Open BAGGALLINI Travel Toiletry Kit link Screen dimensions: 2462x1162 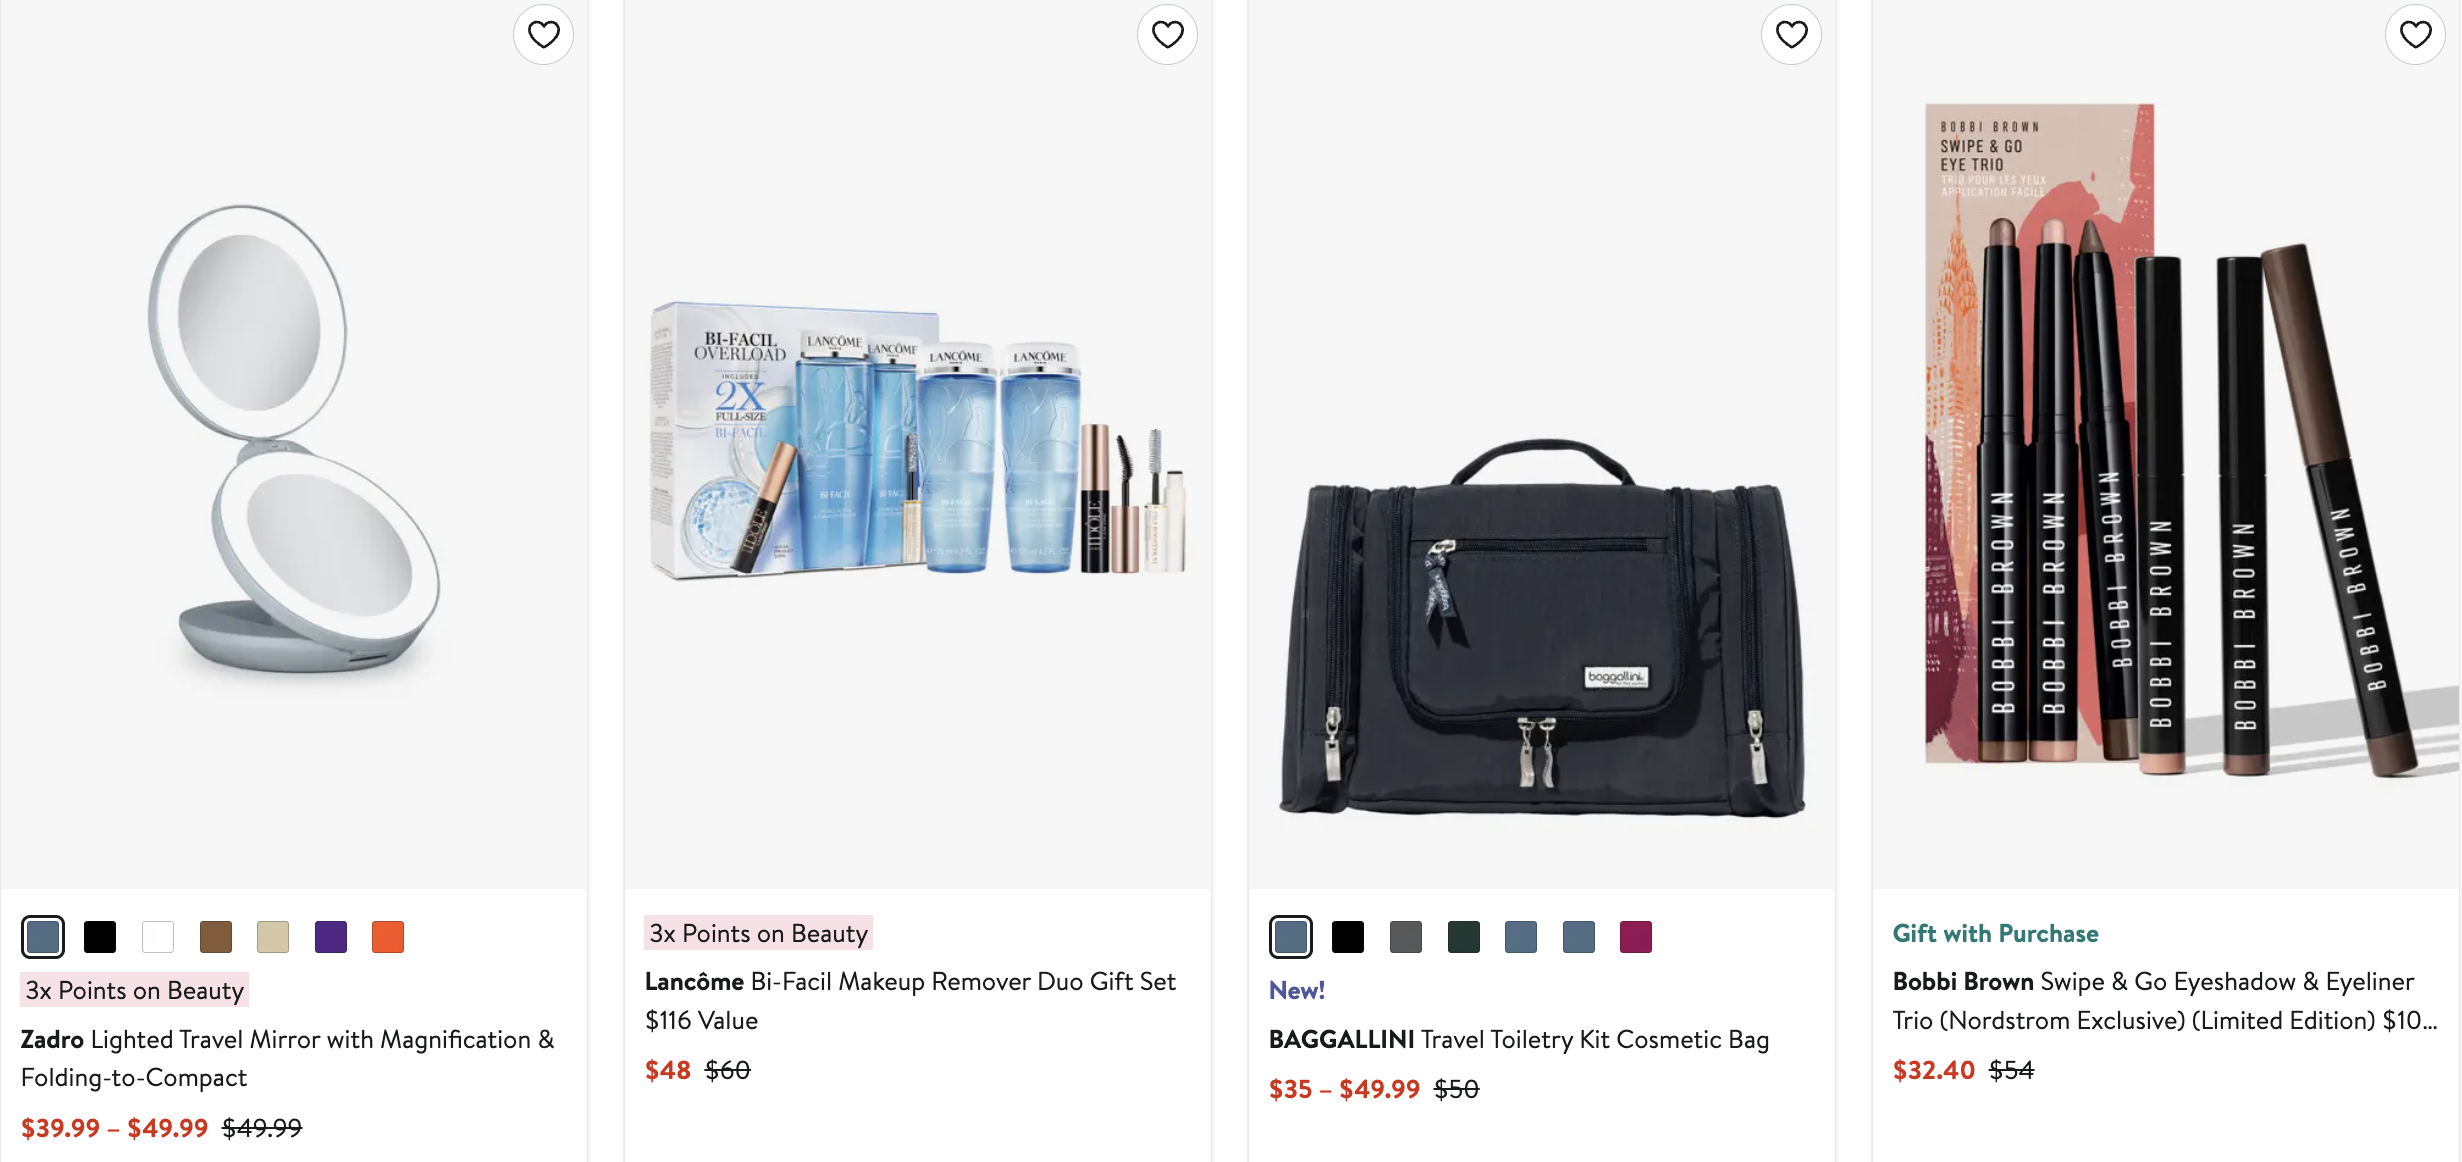(x=1518, y=1040)
